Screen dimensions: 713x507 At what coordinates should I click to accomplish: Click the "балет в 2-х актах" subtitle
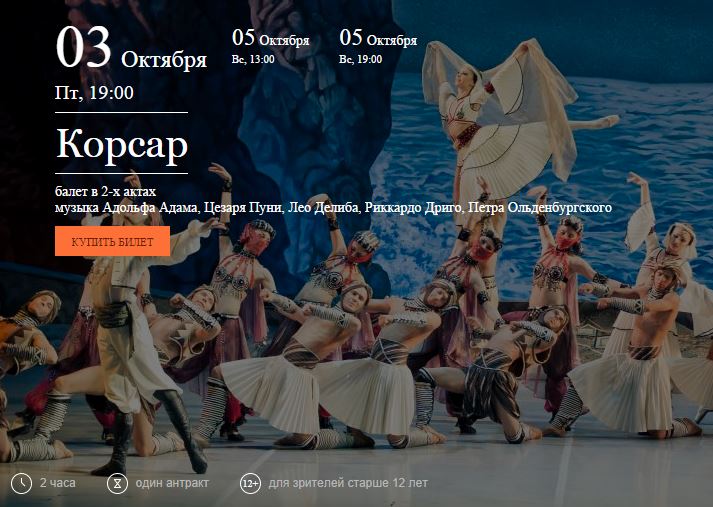coord(105,191)
